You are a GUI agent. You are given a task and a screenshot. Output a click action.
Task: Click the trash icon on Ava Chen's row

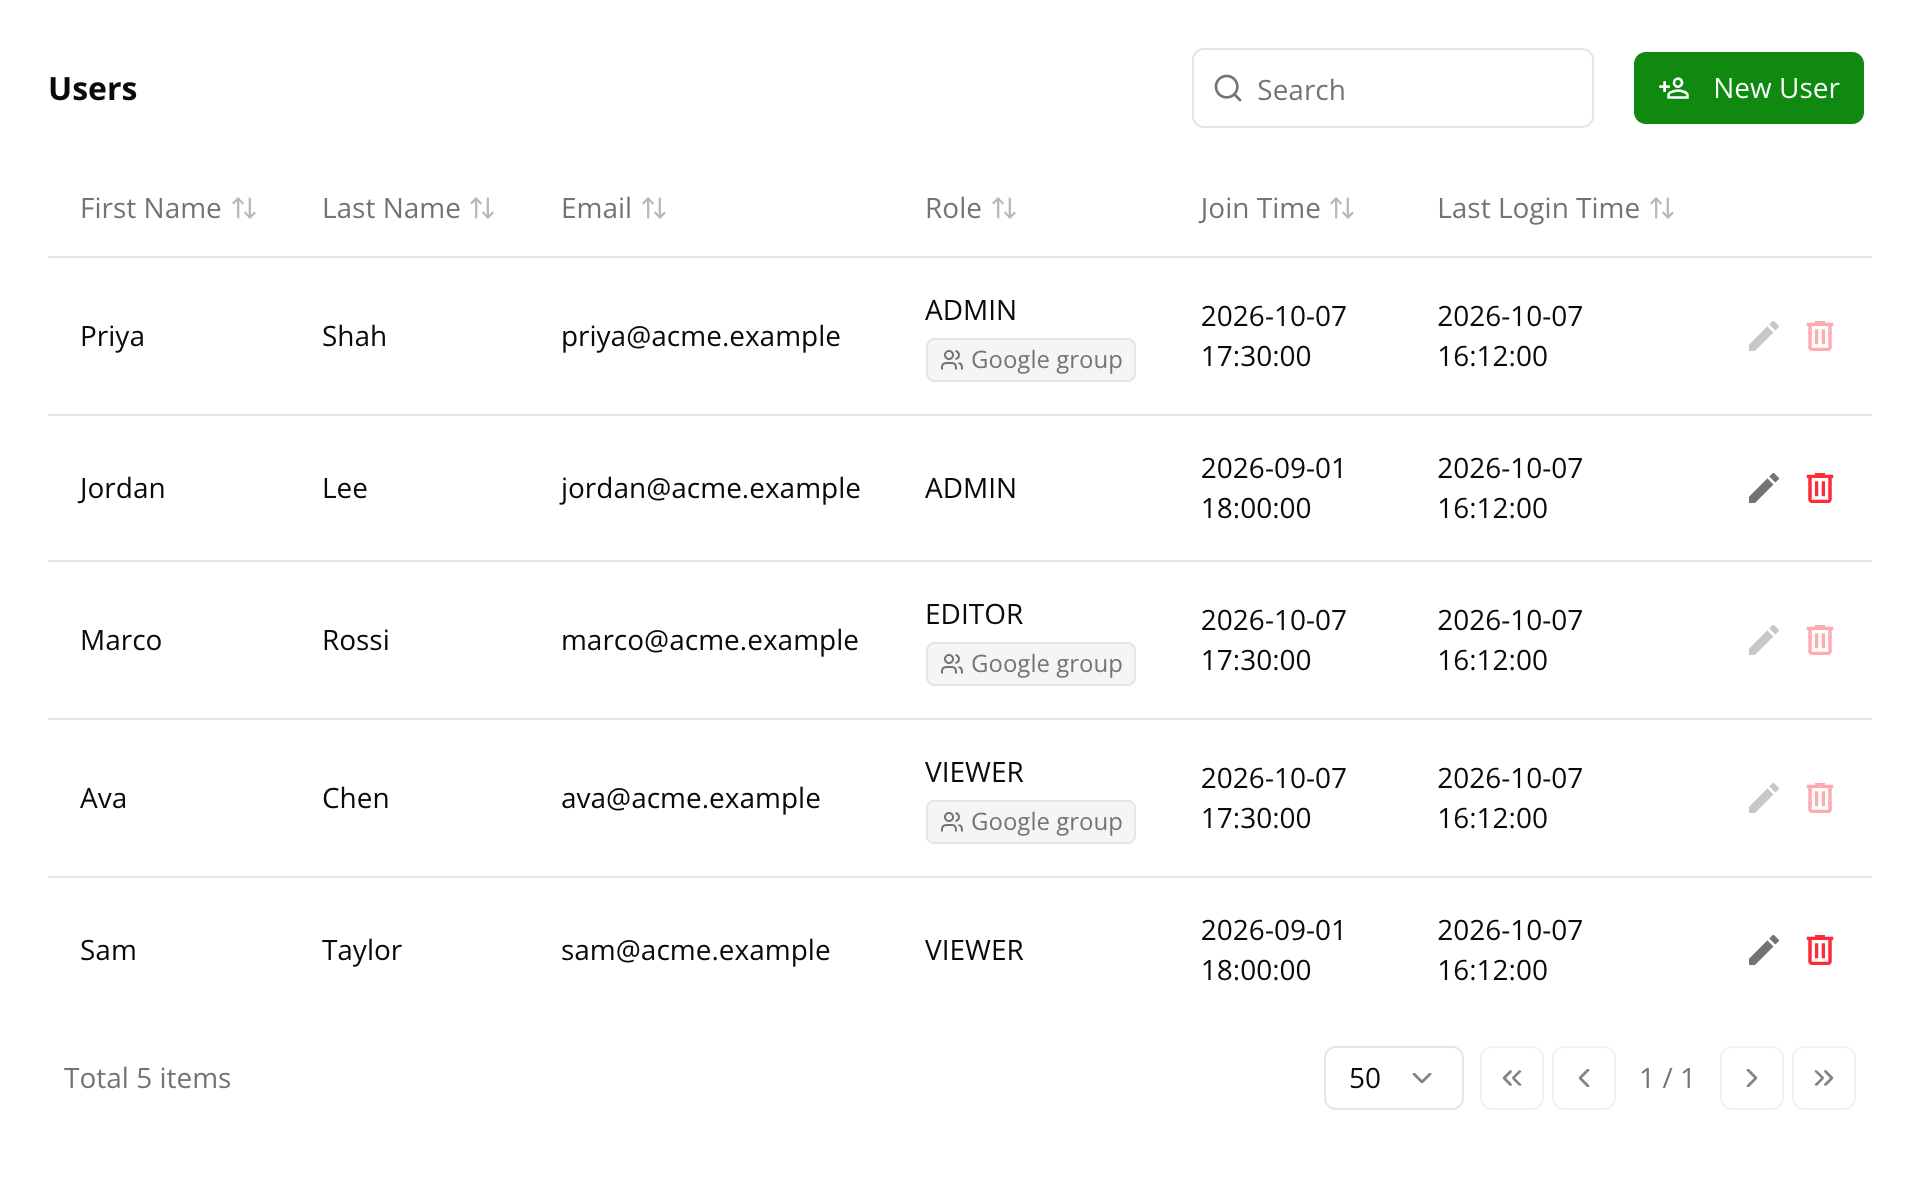pos(1819,798)
